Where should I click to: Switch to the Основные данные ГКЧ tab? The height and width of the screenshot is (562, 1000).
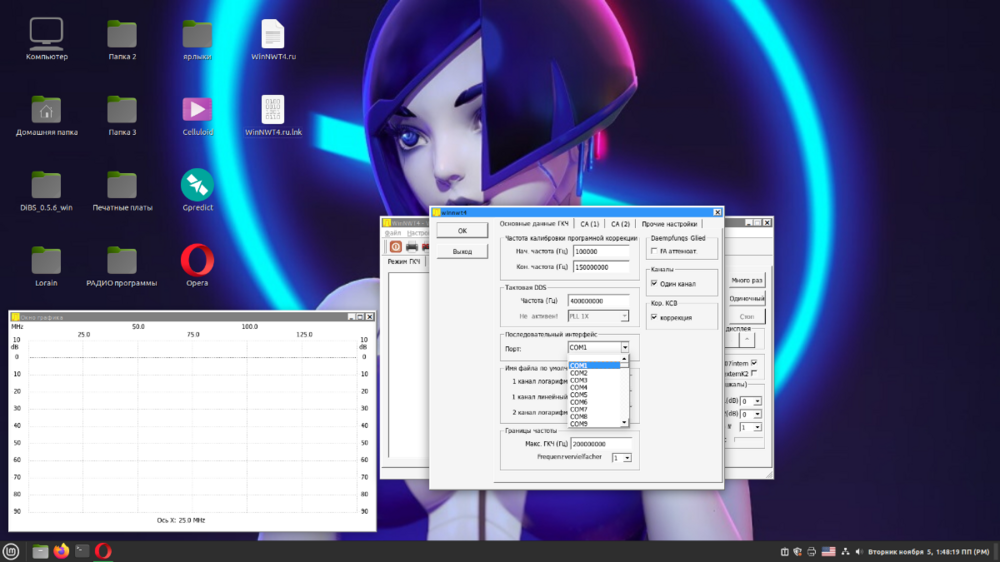[x=534, y=224]
